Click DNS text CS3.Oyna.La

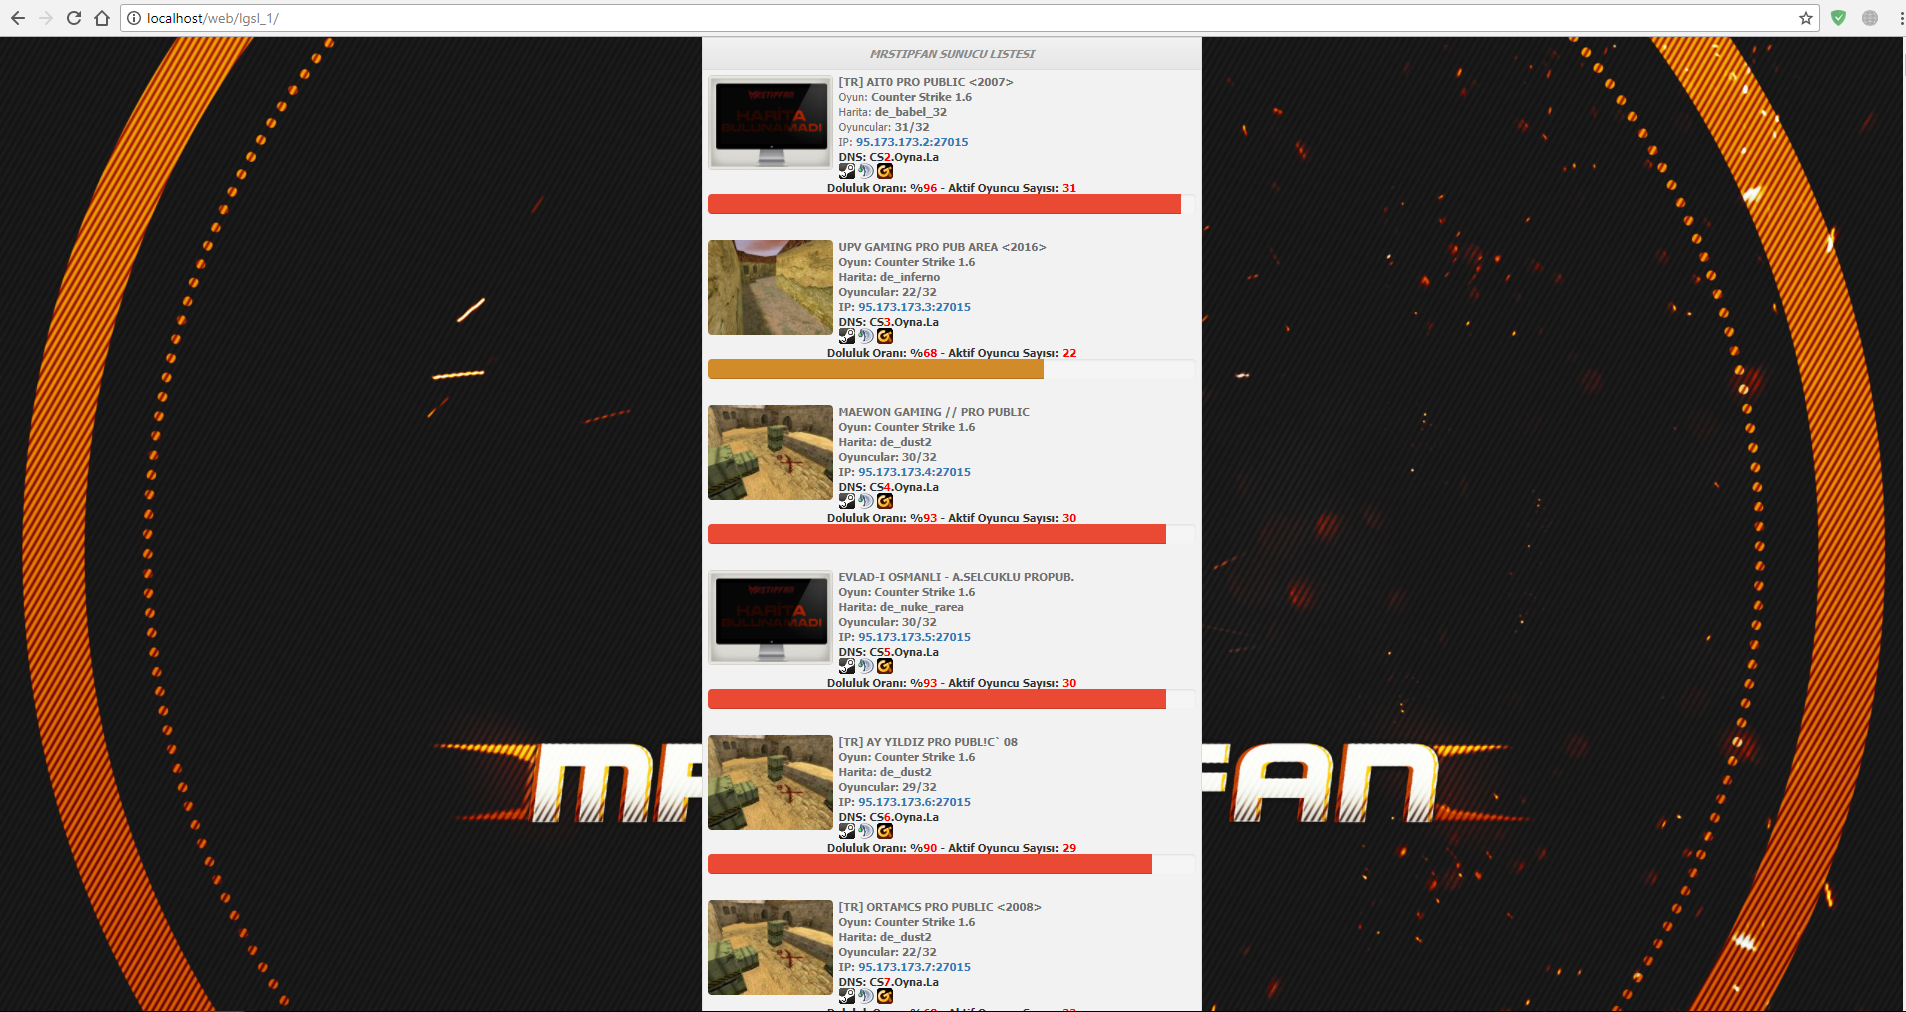[904, 322]
